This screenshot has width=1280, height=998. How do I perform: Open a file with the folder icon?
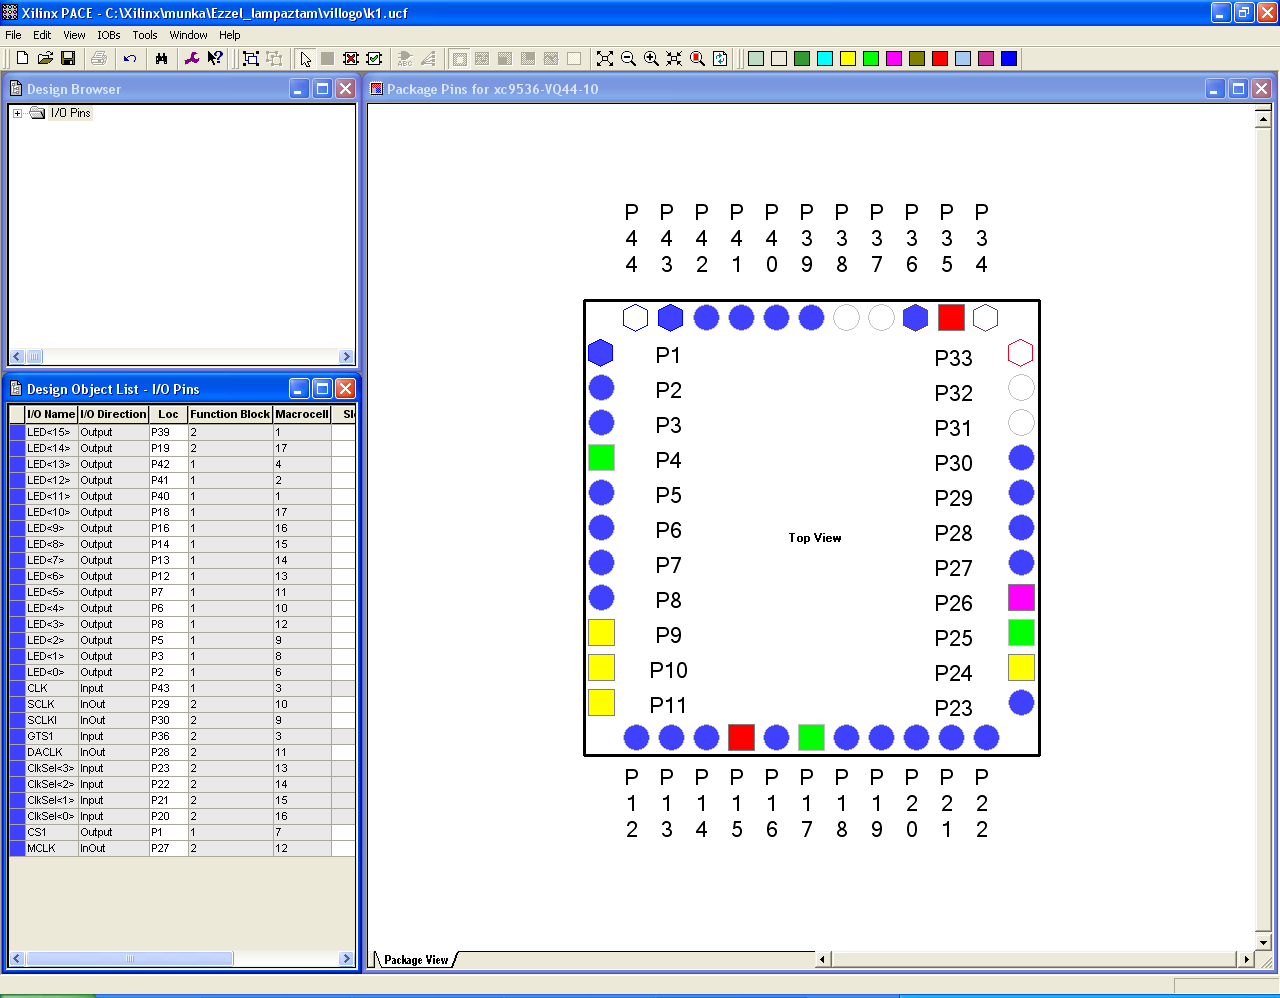[x=45, y=59]
